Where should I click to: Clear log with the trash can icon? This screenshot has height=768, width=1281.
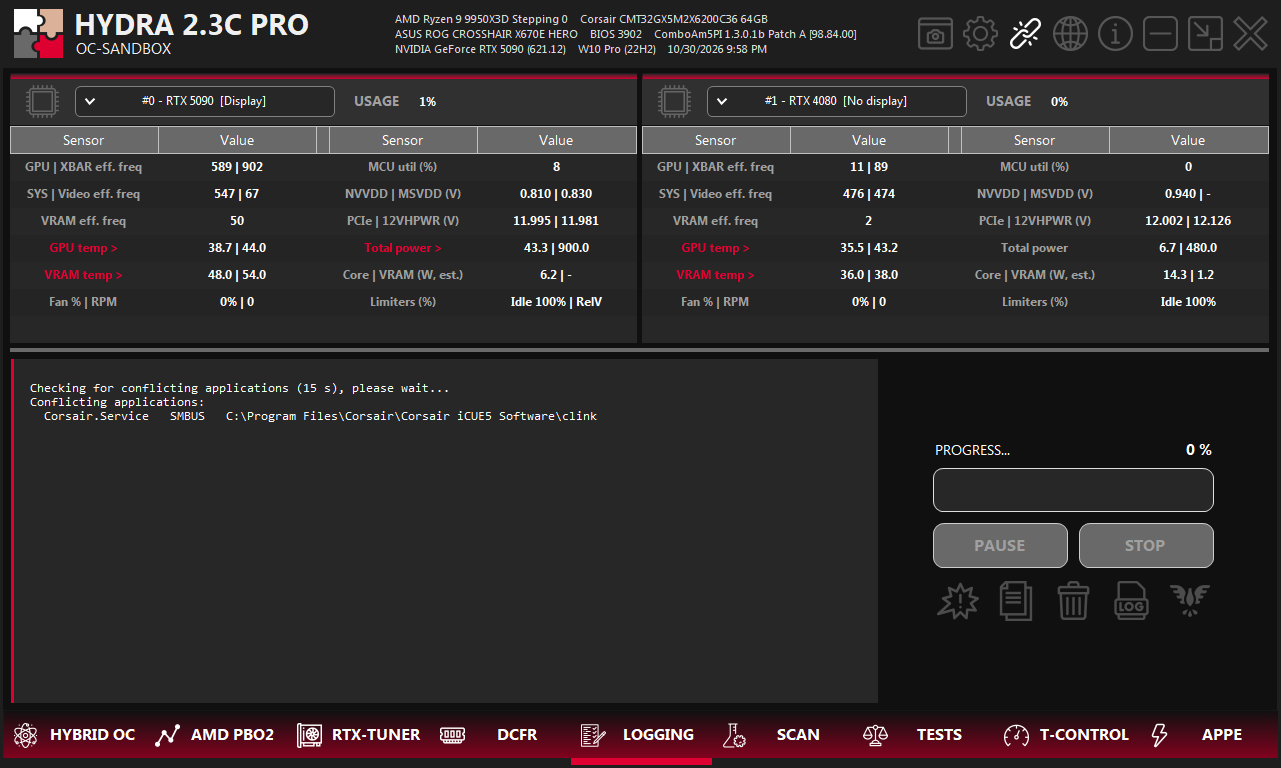click(x=1073, y=600)
